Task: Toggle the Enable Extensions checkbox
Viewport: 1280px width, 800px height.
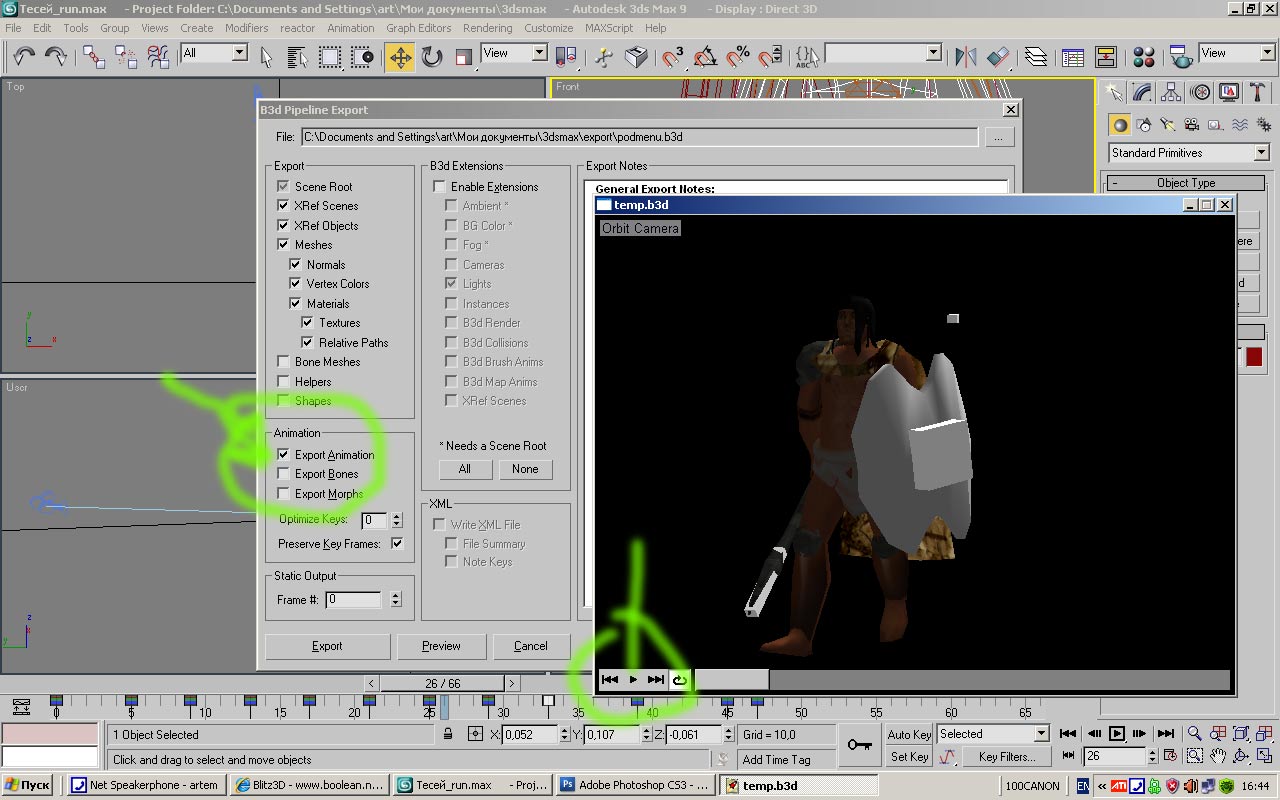Action: click(440, 187)
